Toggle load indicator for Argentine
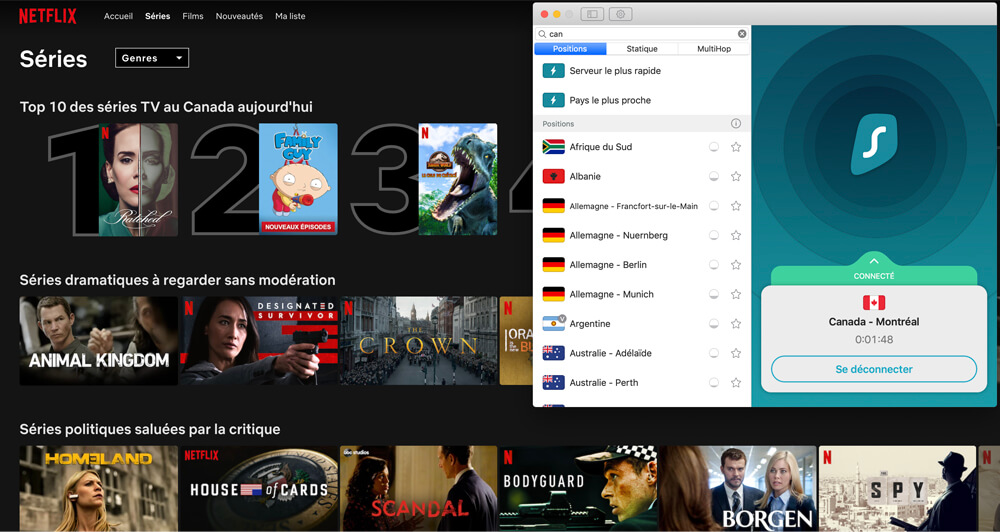This screenshot has width=1000, height=532. tap(714, 323)
